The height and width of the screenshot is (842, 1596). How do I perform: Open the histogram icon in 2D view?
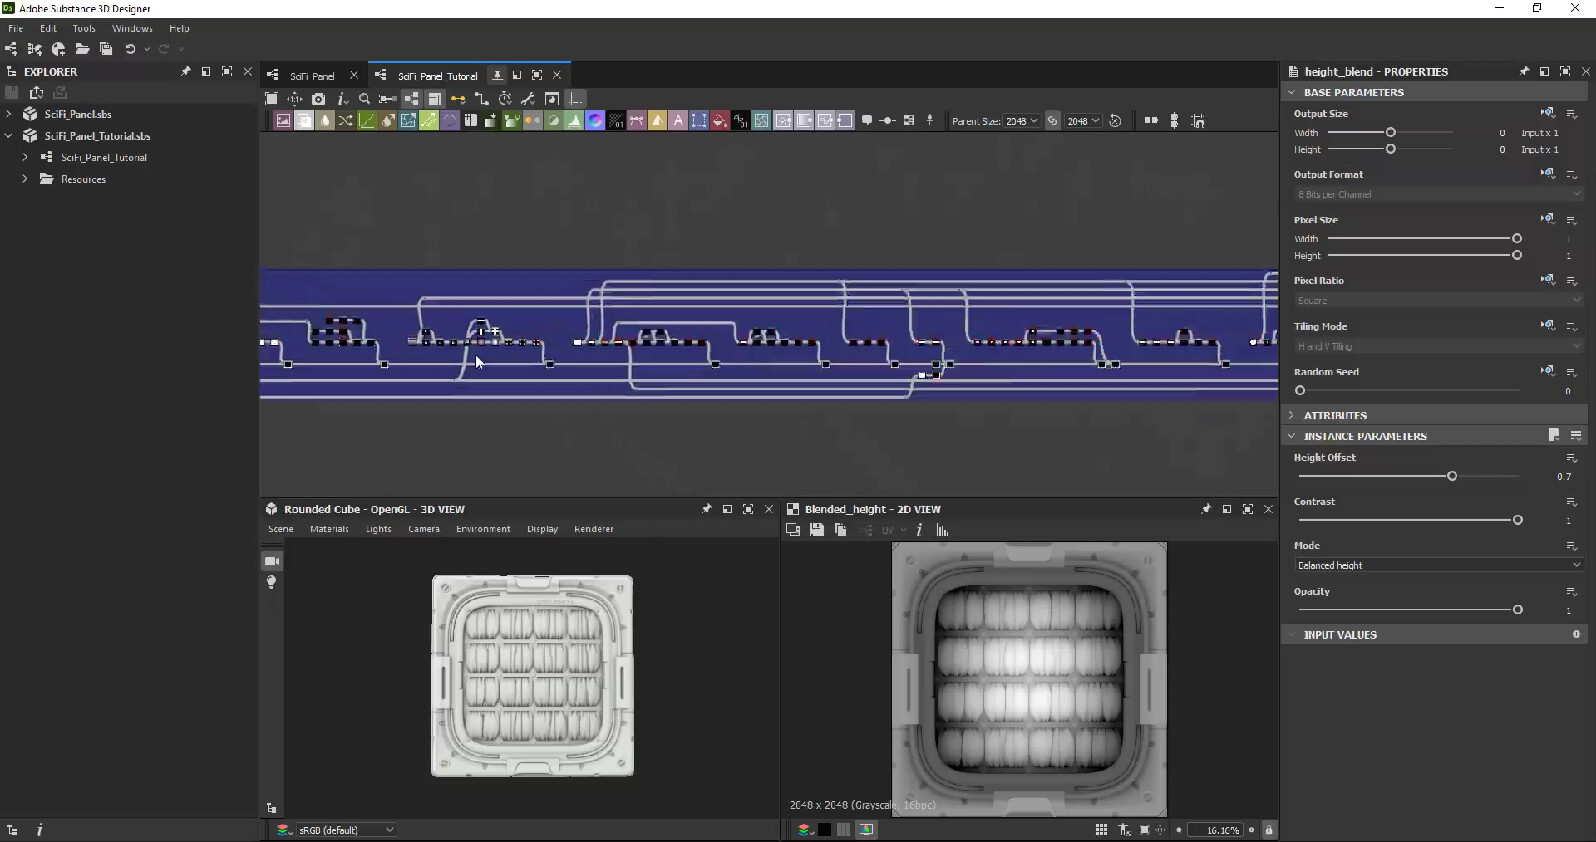pos(942,530)
